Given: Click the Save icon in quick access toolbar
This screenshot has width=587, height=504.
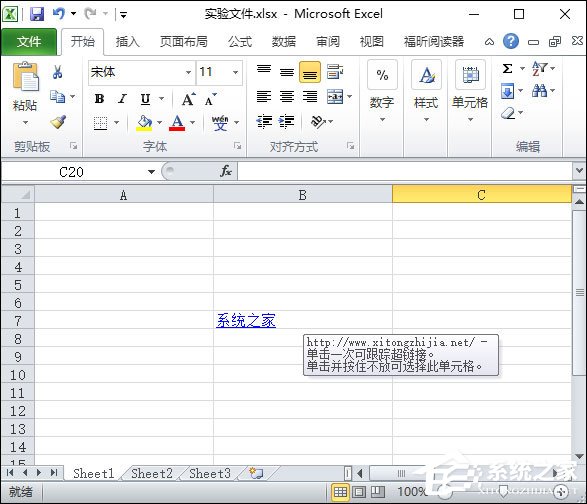Looking at the screenshot, I should [37, 14].
